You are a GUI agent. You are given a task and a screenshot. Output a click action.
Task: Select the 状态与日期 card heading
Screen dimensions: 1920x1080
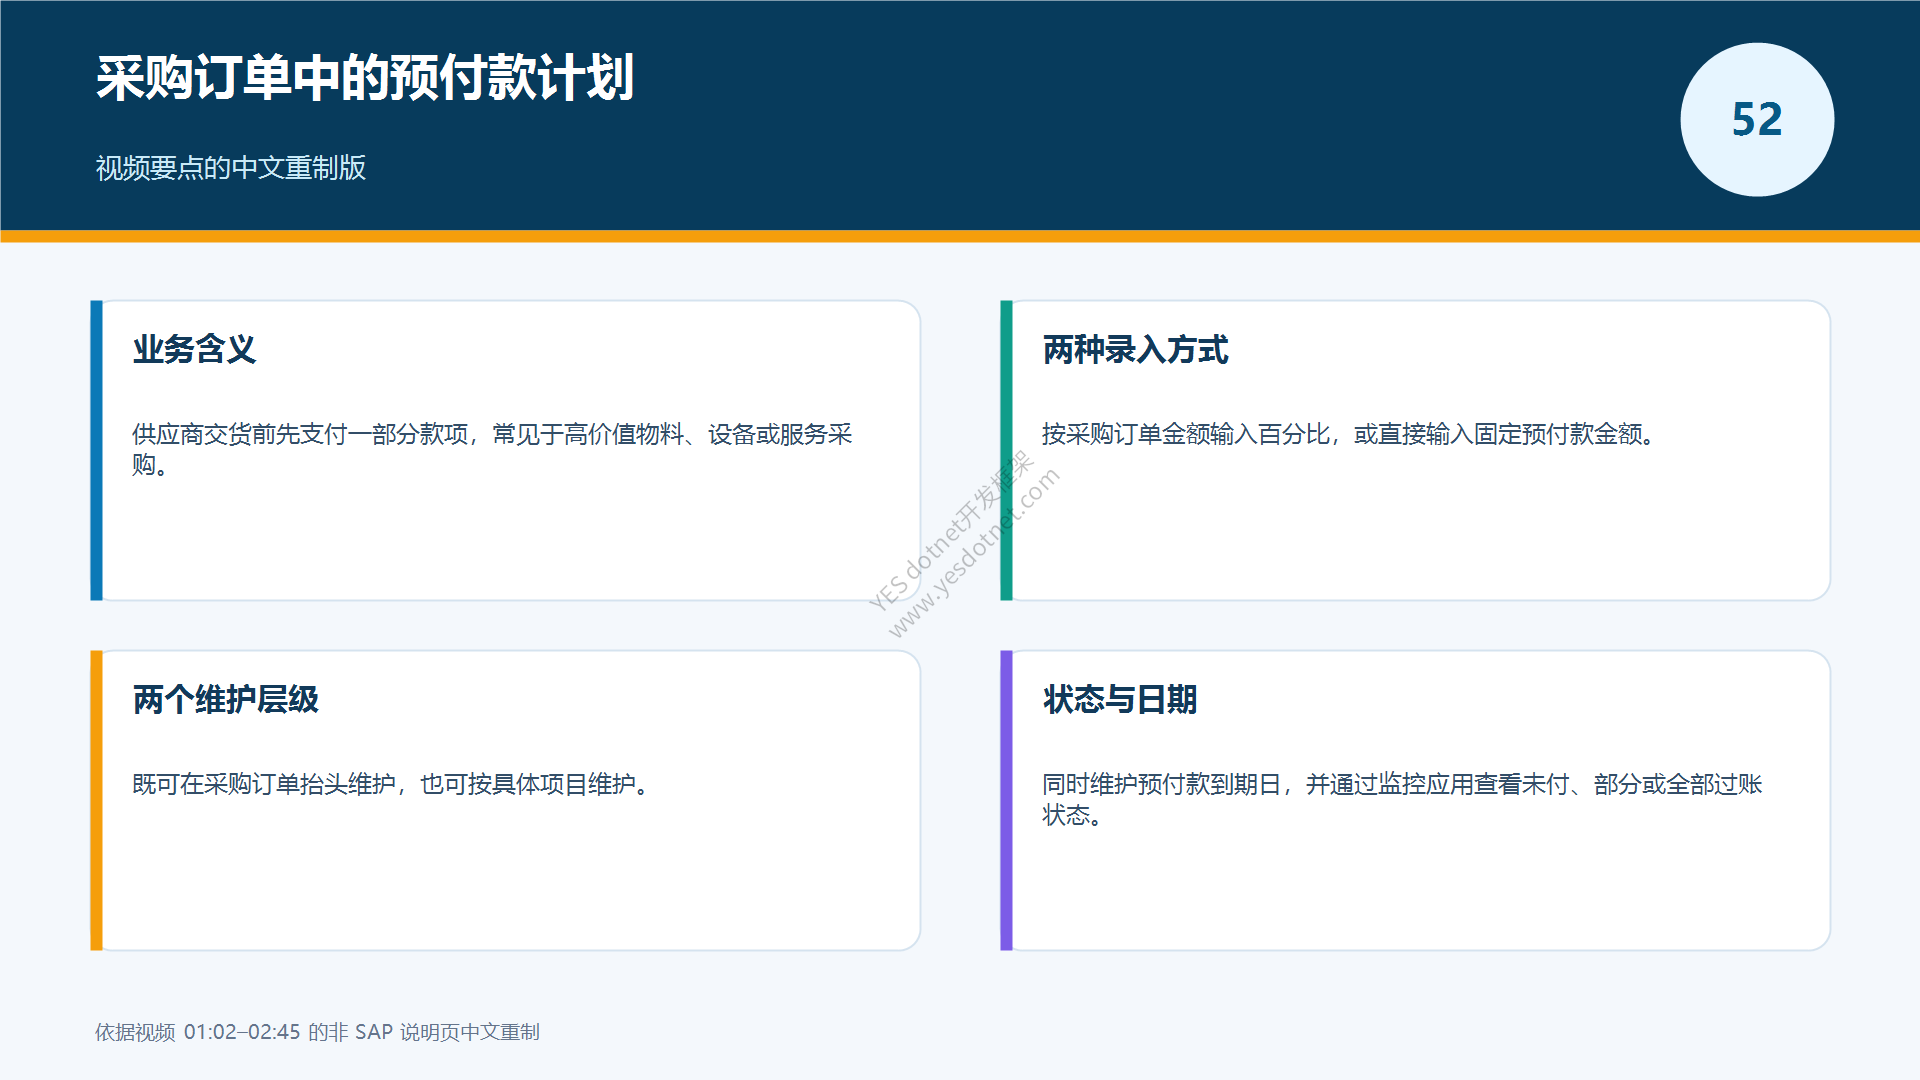pyautogui.click(x=1120, y=699)
